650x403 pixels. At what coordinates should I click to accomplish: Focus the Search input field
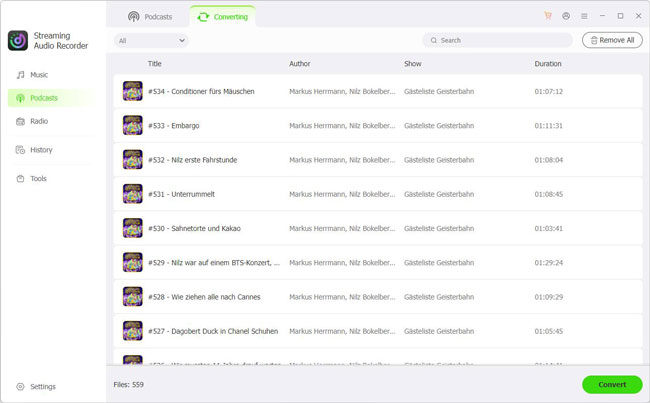tap(497, 40)
